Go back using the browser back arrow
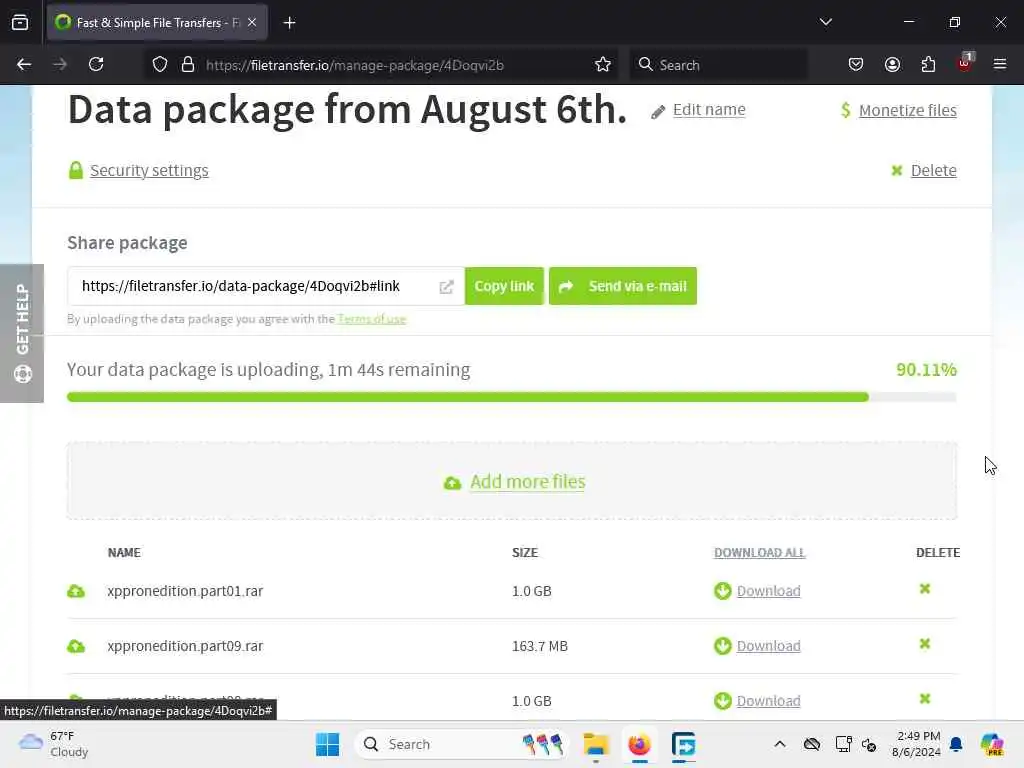 (x=24, y=64)
